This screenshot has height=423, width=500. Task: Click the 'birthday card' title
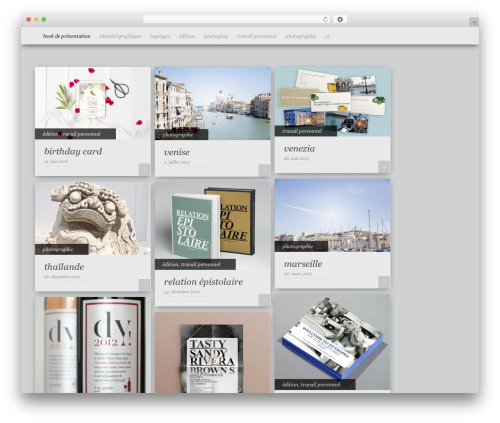coord(73,151)
